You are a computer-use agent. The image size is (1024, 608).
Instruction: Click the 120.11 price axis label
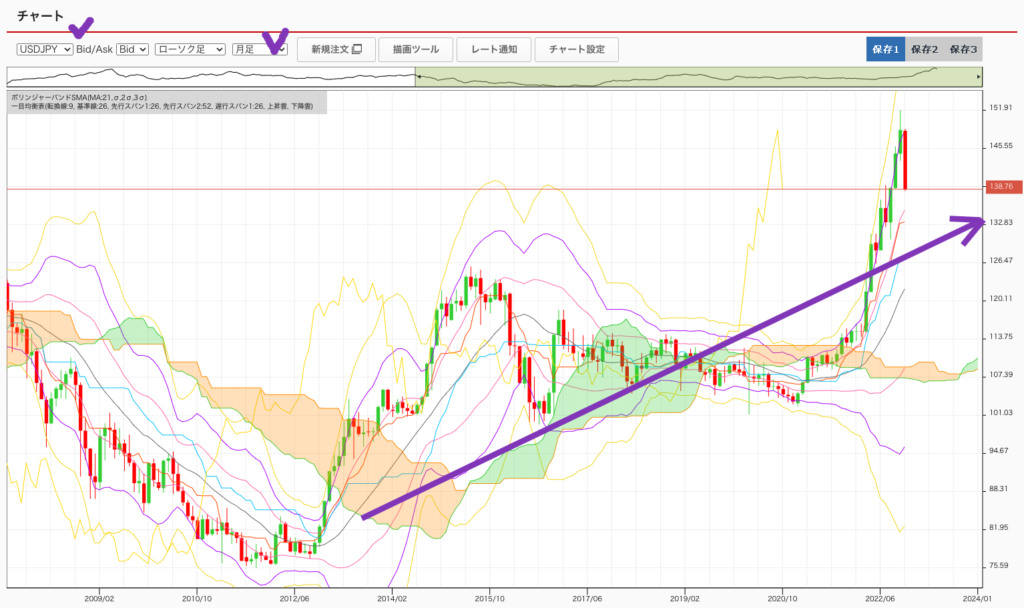[x=1000, y=298]
